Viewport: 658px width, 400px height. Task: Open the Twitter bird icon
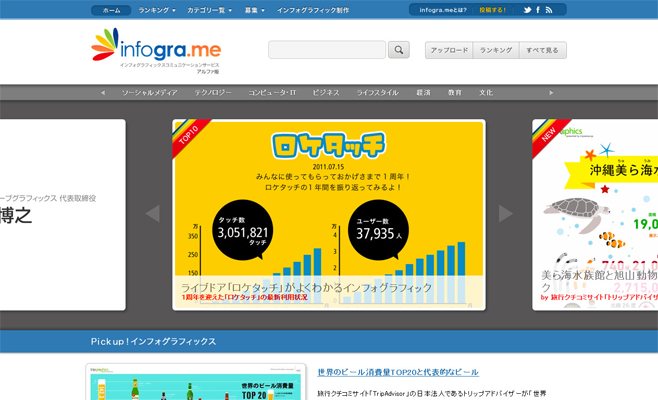tap(527, 10)
